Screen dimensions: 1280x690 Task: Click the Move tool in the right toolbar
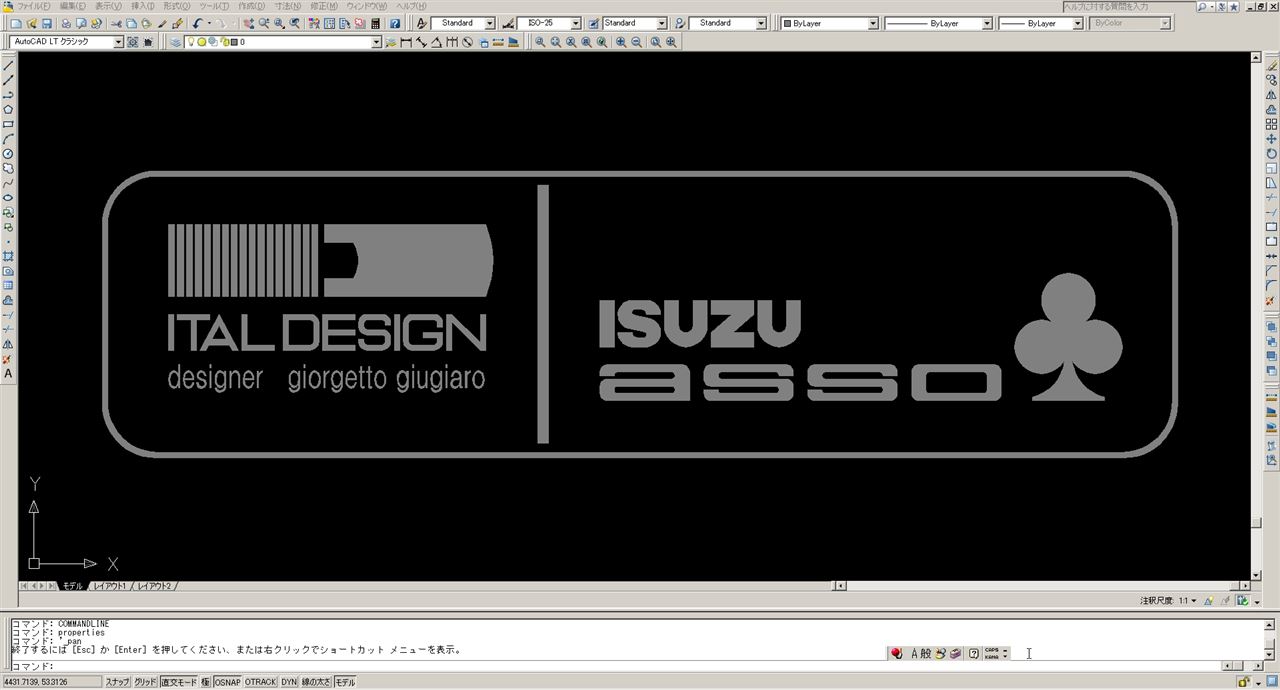click(x=1272, y=139)
